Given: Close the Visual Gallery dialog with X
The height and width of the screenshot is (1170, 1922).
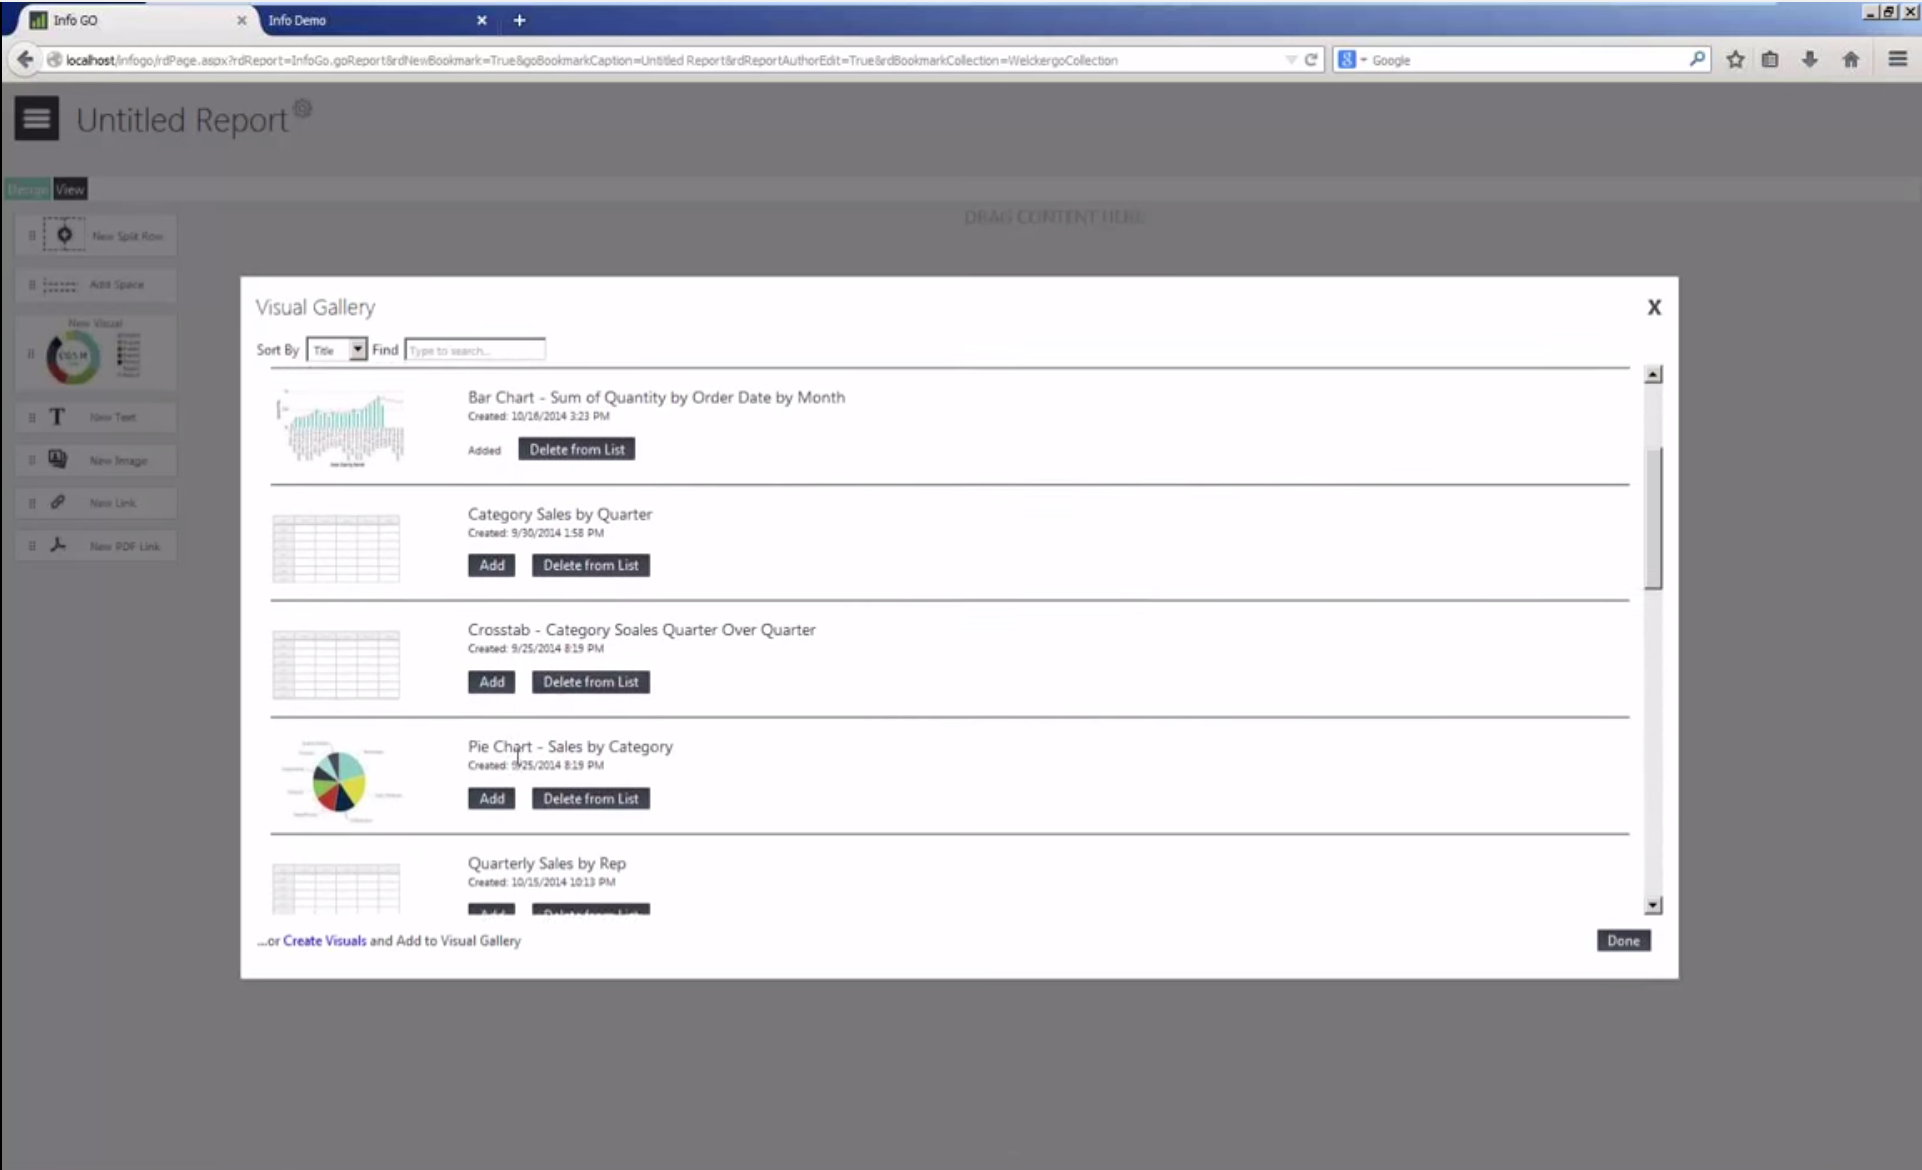Looking at the screenshot, I should (1654, 307).
